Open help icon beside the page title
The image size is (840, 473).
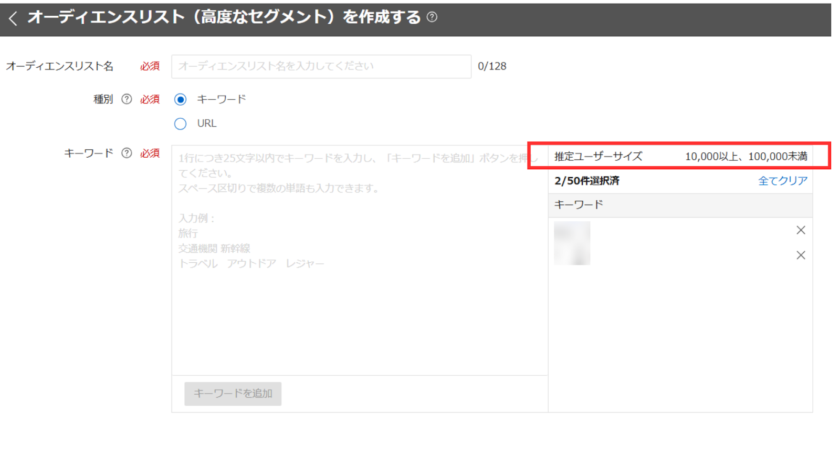[431, 18]
